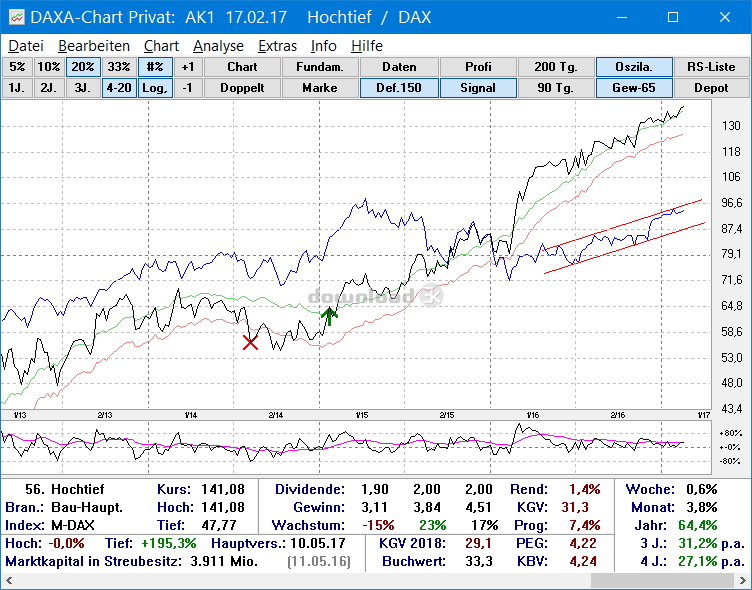Click the Daten button

point(399,67)
